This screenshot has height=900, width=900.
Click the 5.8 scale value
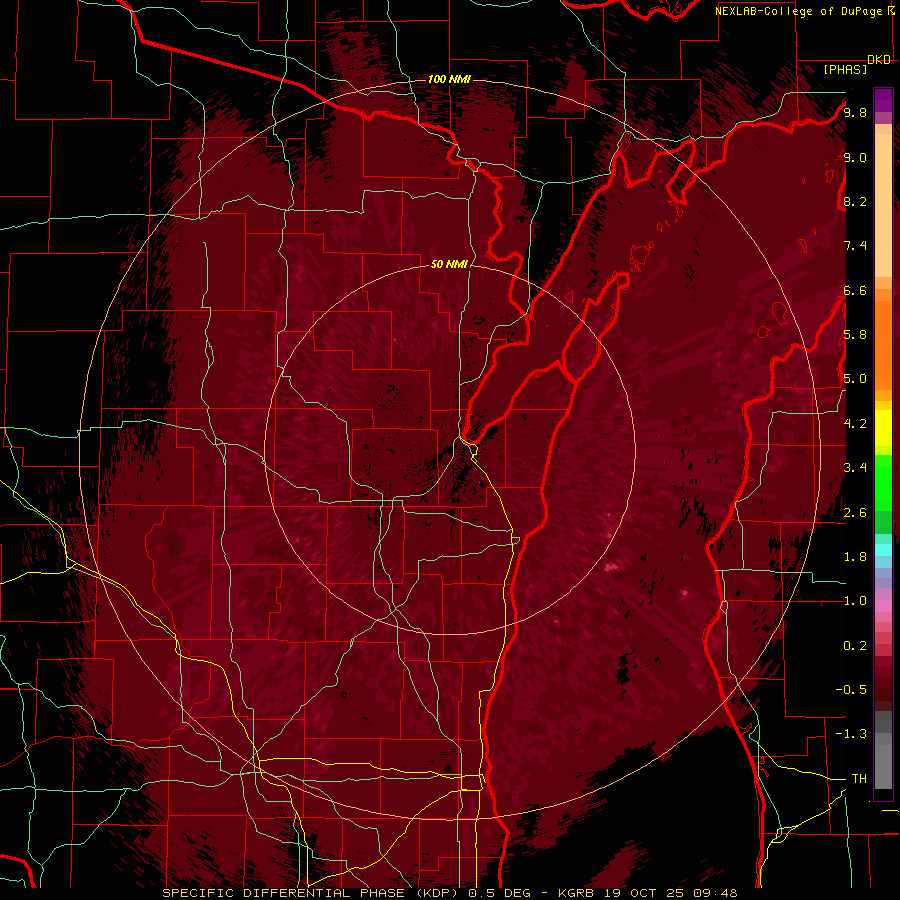[x=855, y=335]
